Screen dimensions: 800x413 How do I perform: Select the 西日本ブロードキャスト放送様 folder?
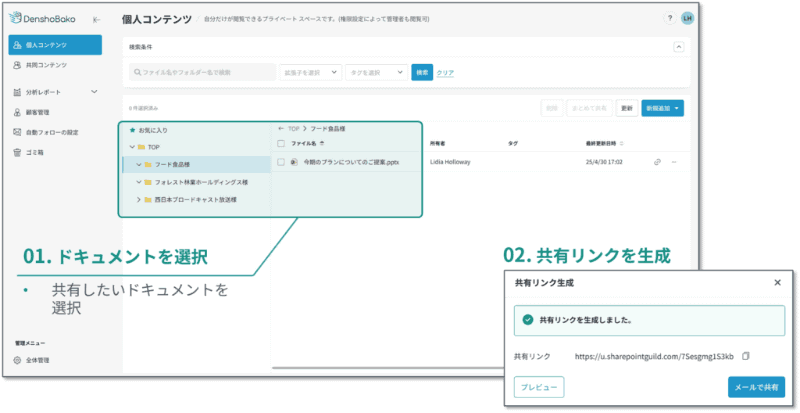pyautogui.click(x=196, y=200)
